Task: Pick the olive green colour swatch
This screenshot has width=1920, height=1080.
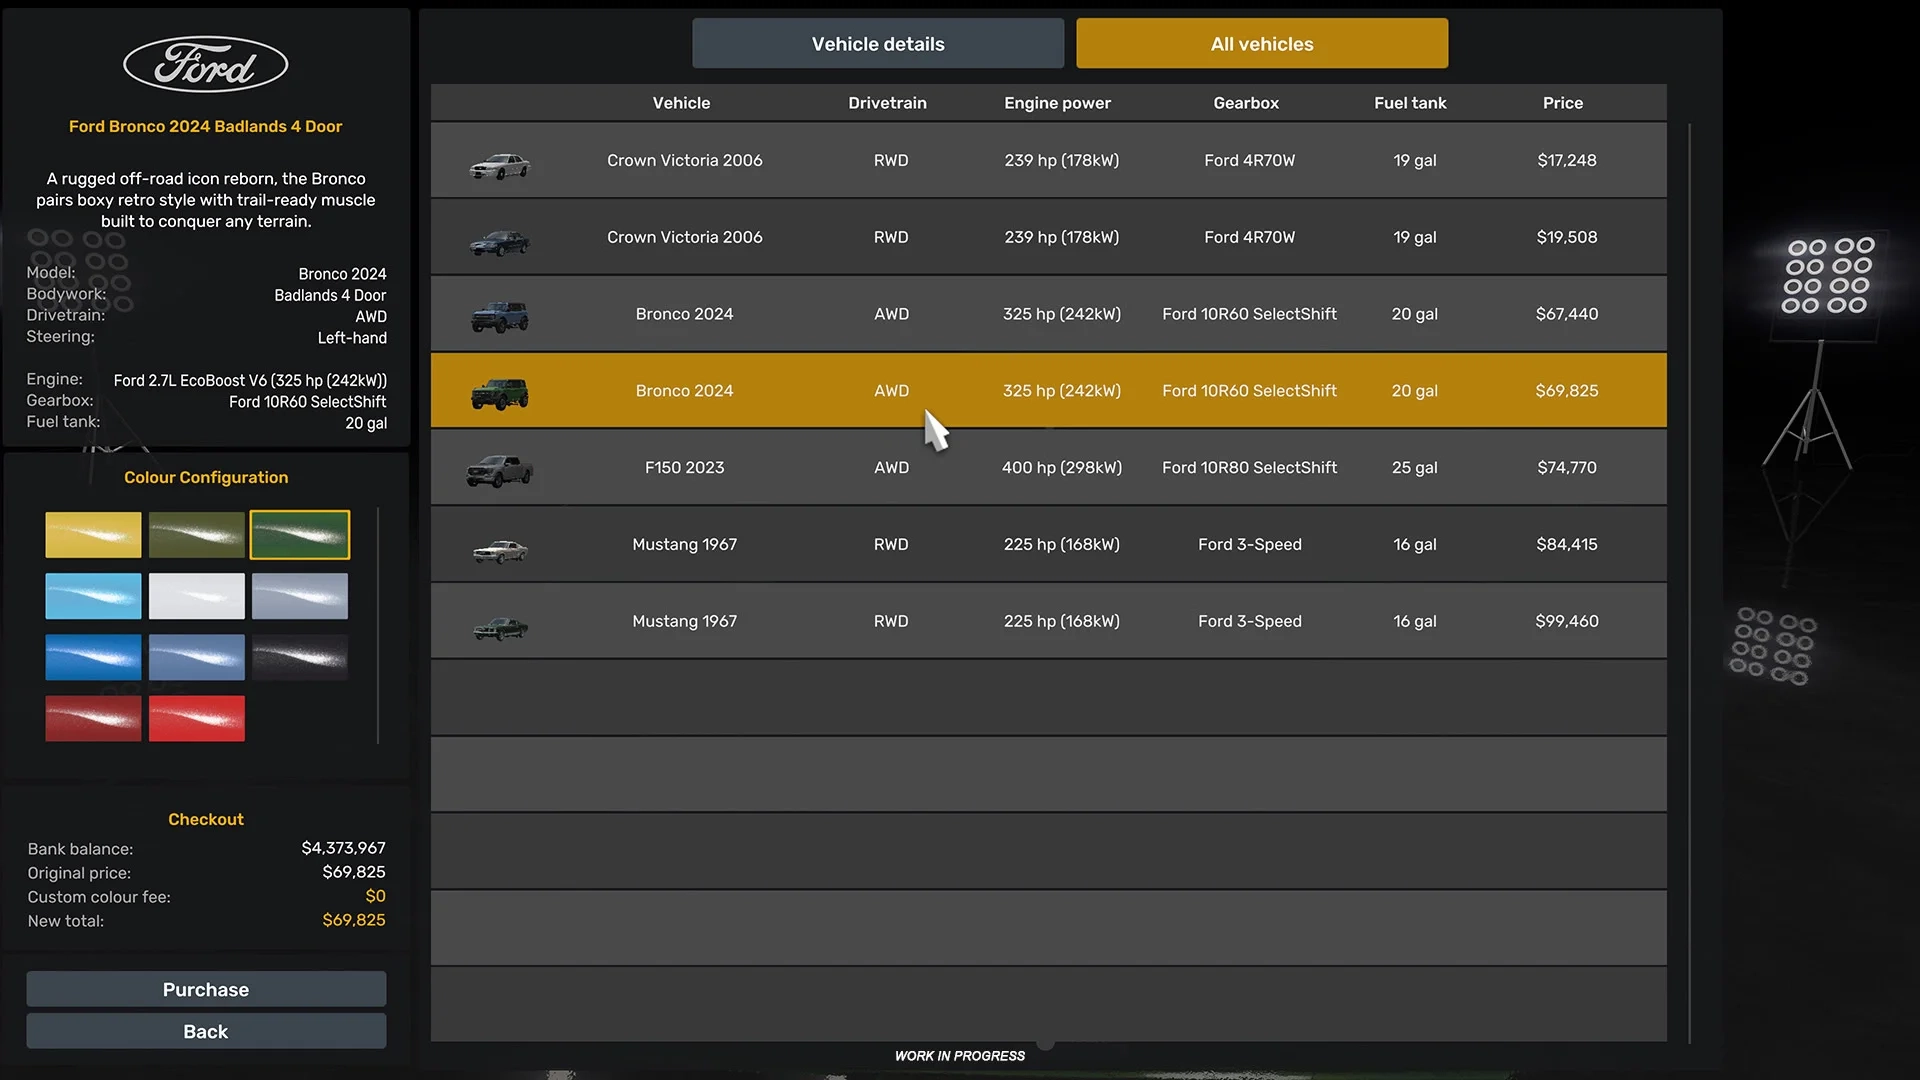Action: 197,535
